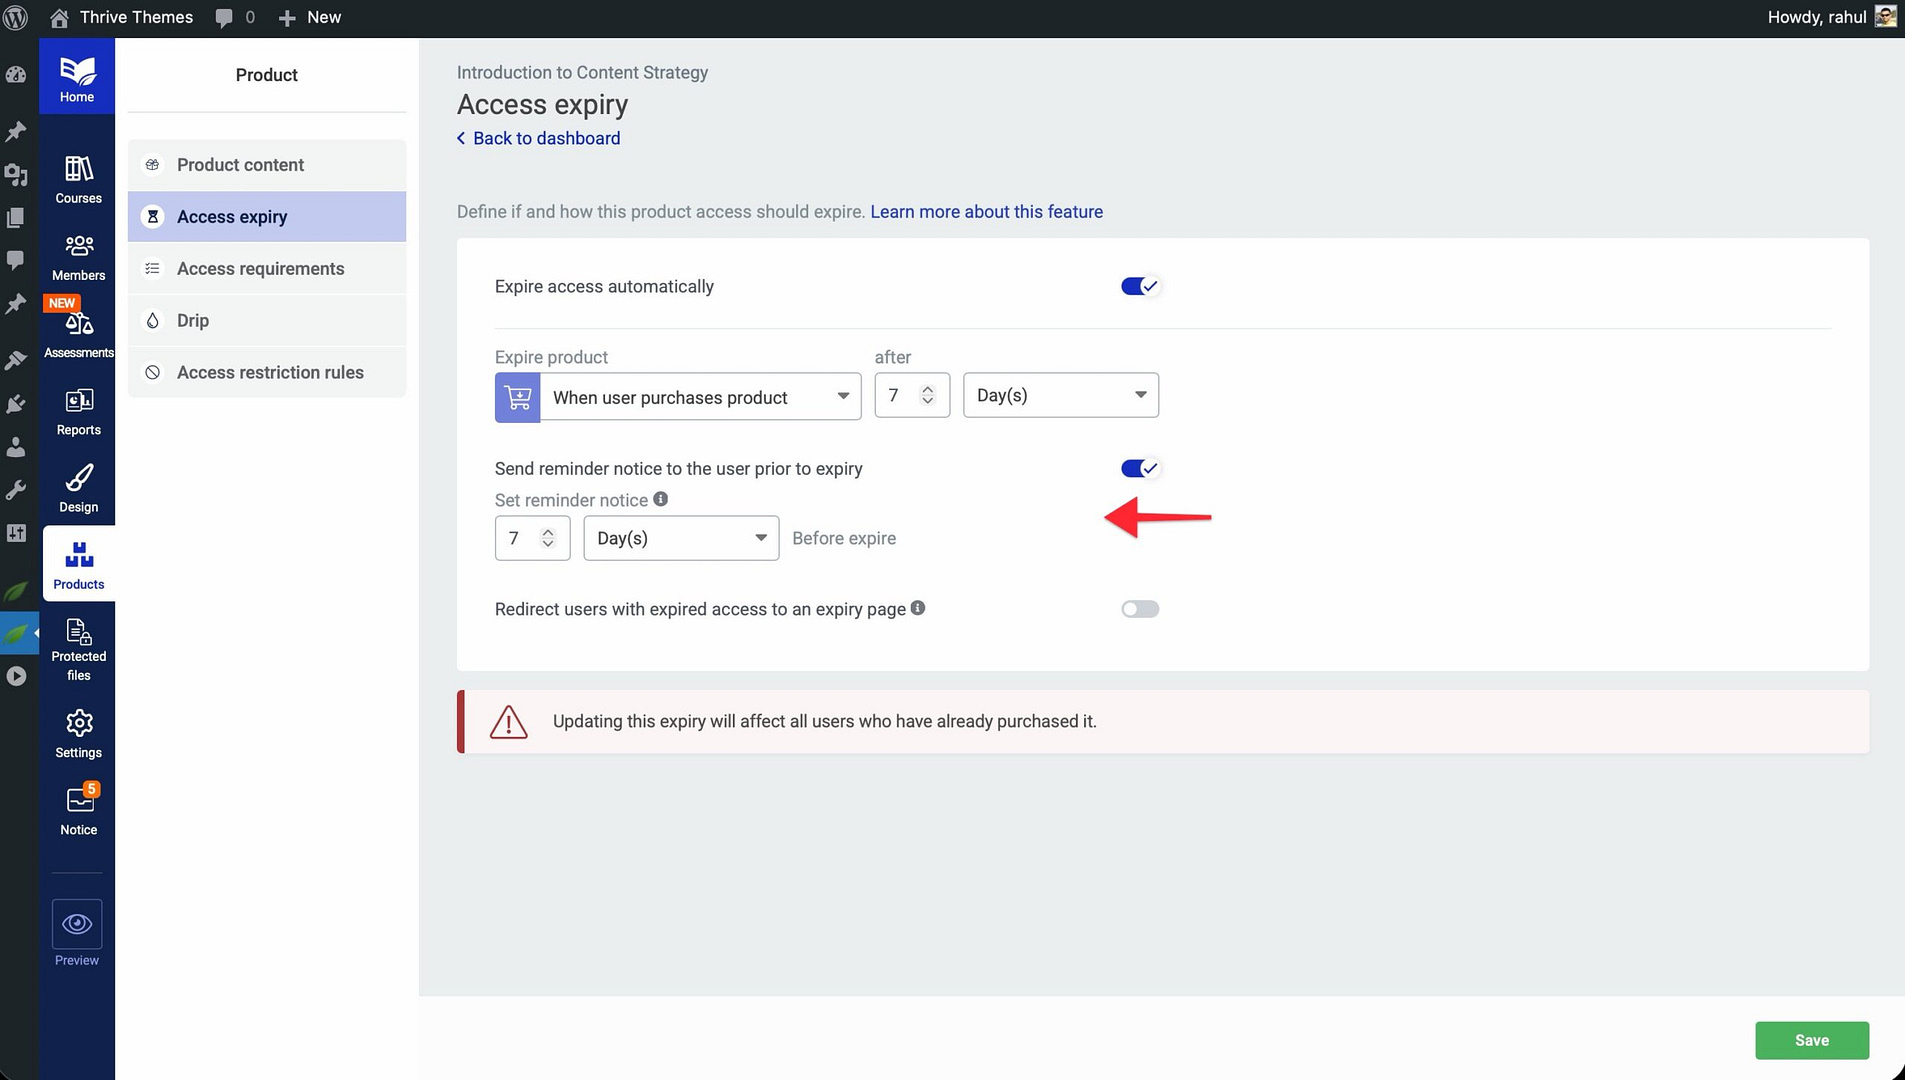Open Thrive Apprentice Settings gear
This screenshot has height=1080, width=1905.
click(x=78, y=724)
